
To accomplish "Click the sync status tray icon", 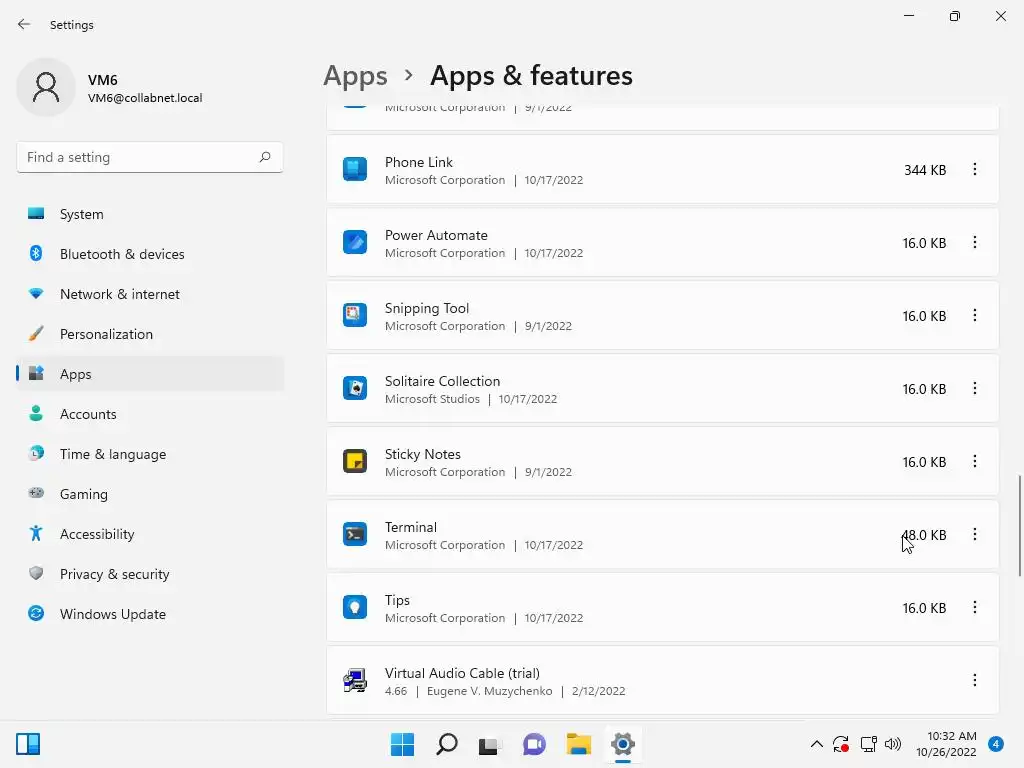I will point(840,744).
